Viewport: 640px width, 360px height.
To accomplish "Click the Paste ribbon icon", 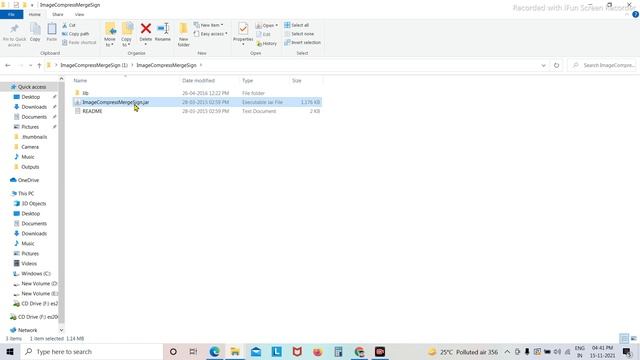I will [51, 32].
